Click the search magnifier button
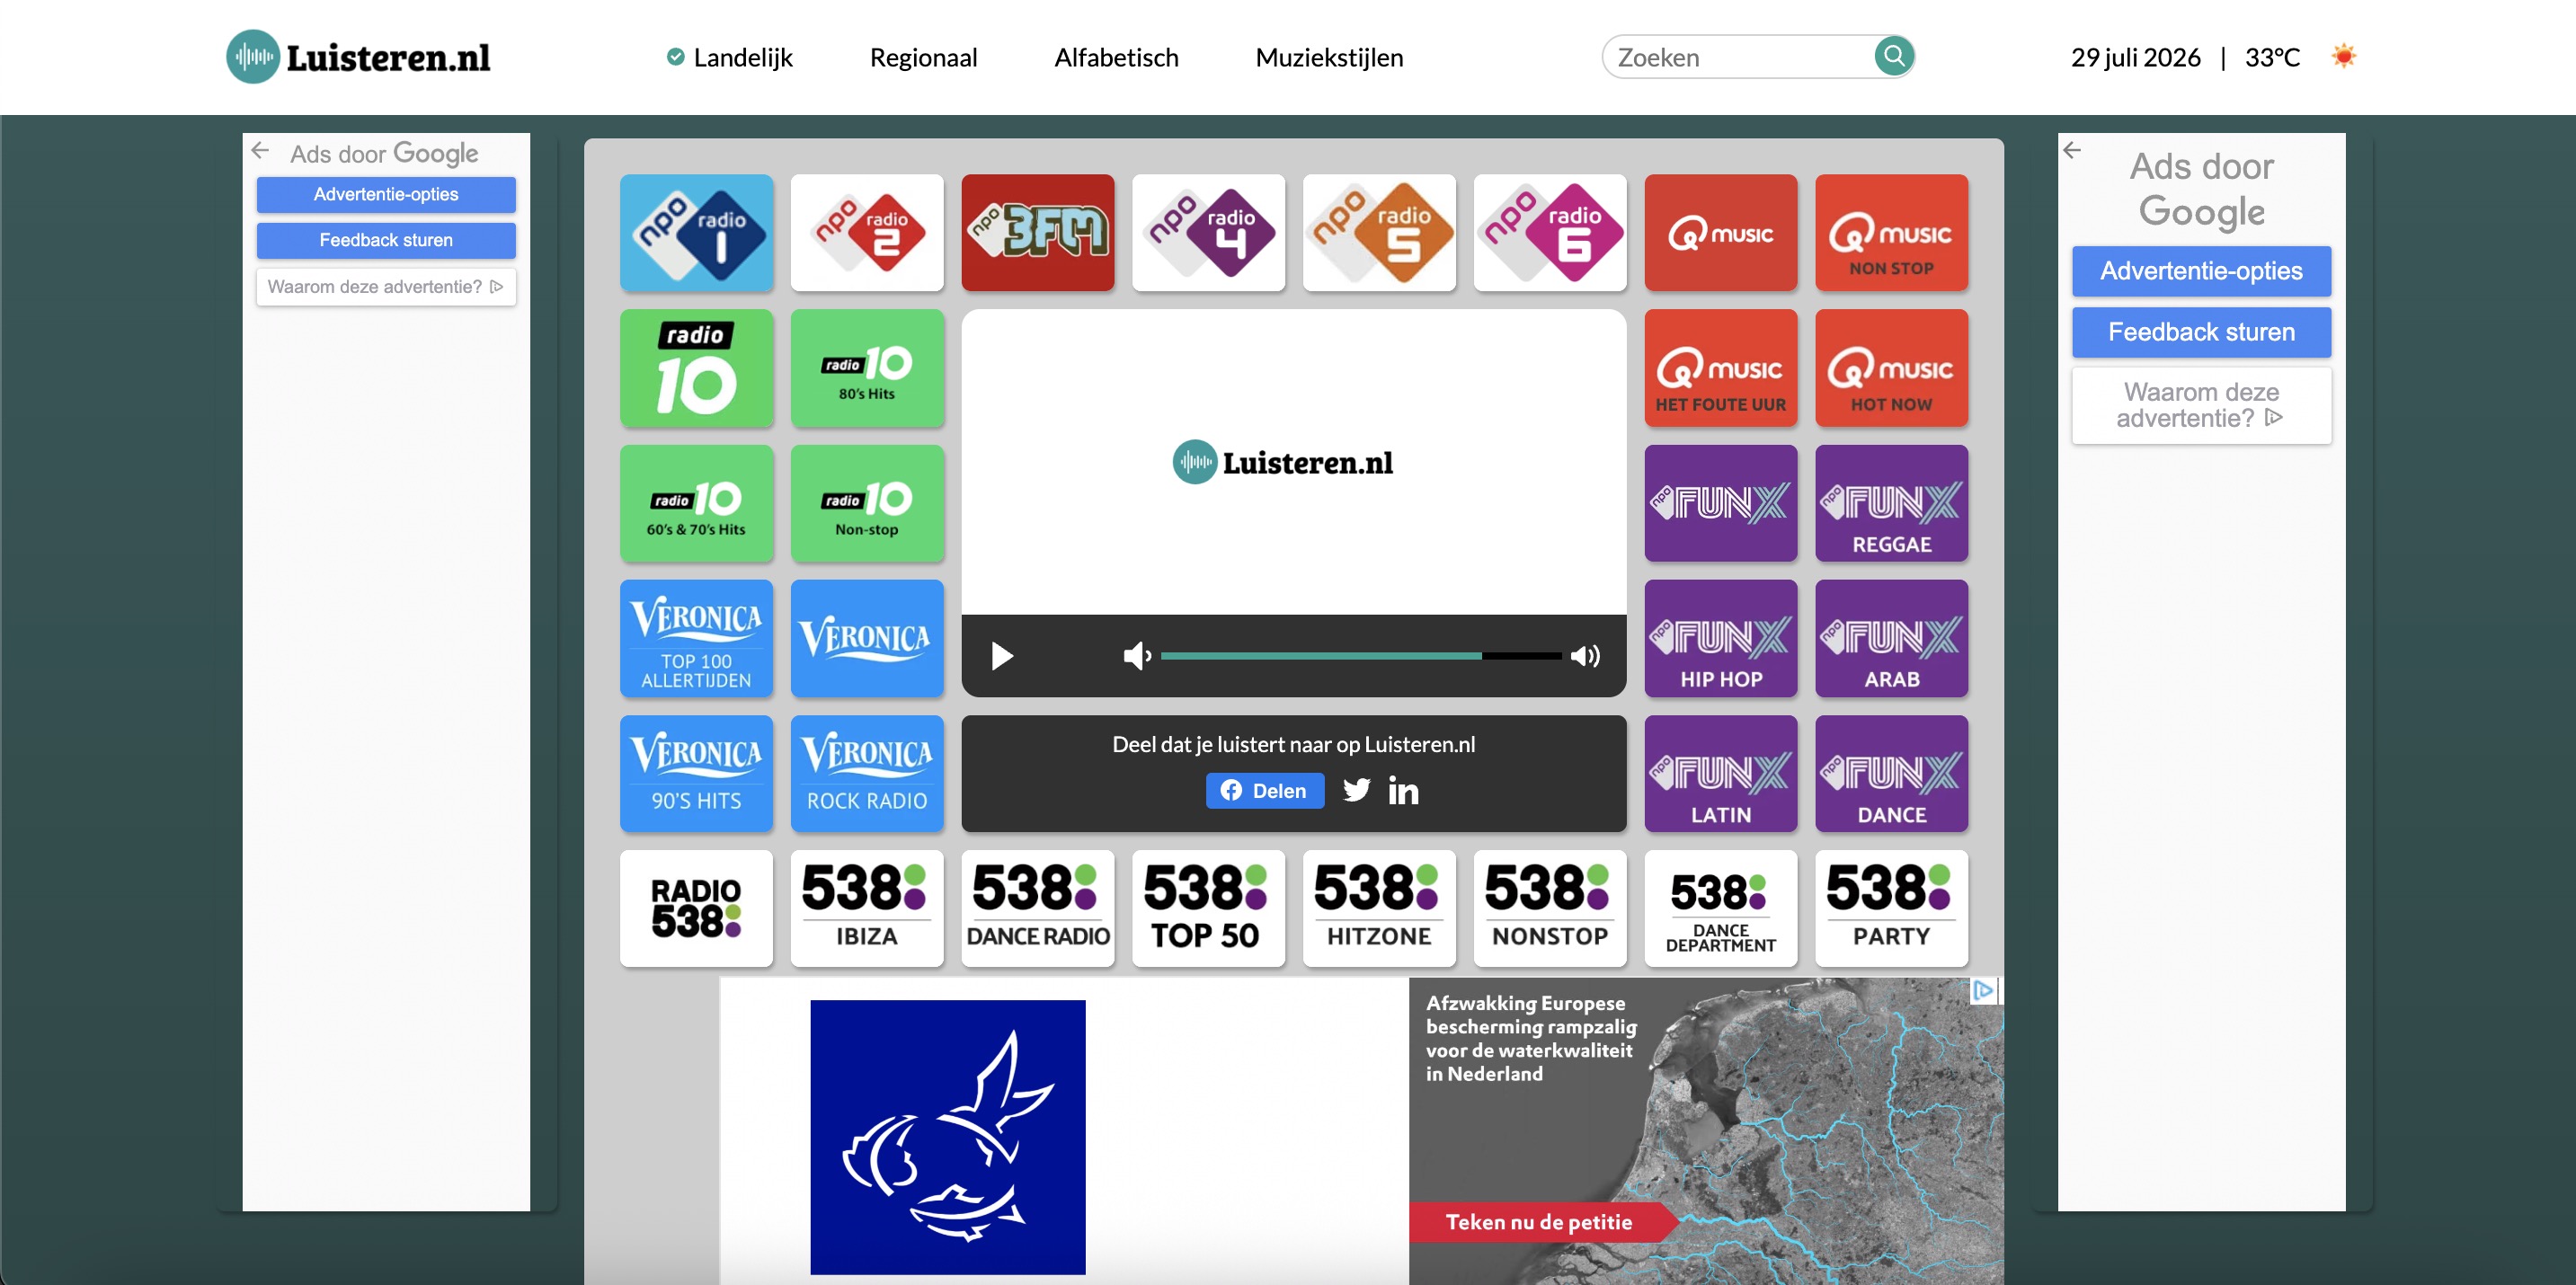The height and width of the screenshot is (1285, 2576). [x=1893, y=56]
